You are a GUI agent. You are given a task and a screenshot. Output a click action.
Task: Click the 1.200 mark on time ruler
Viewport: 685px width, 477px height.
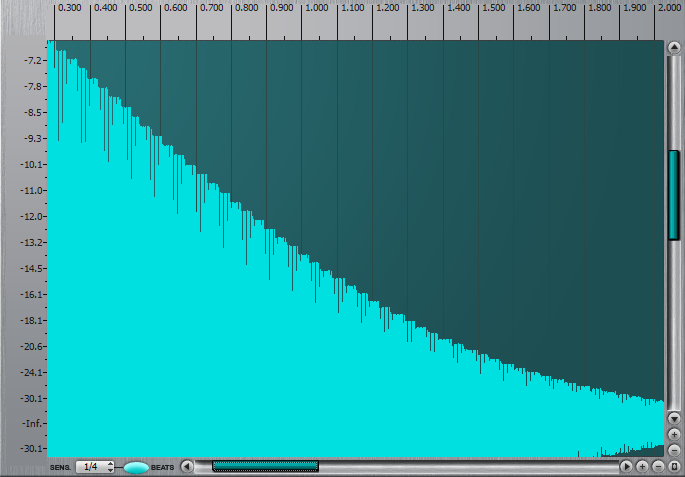tap(387, 8)
